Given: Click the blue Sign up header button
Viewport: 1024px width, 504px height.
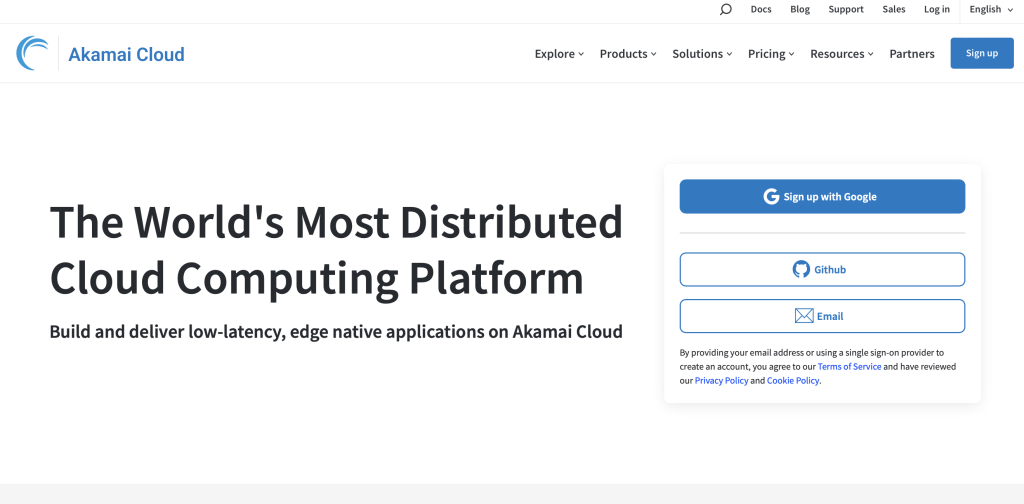Looking at the screenshot, I should pos(982,53).
